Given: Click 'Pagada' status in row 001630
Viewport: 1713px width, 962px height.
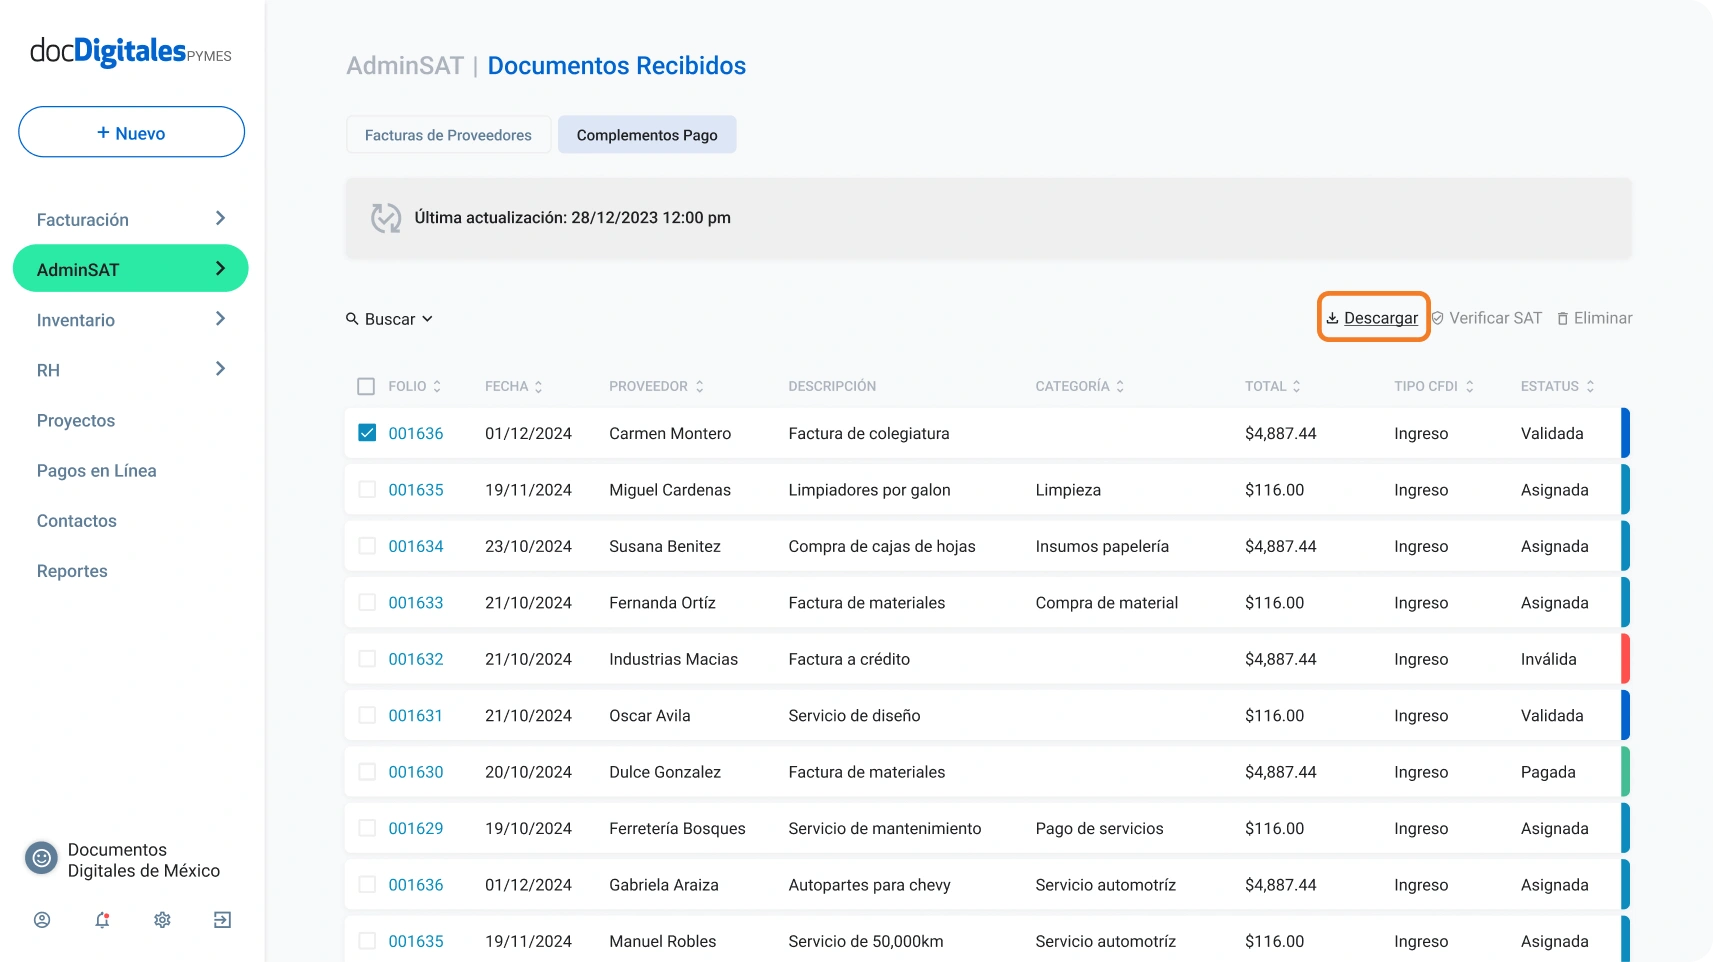Looking at the screenshot, I should [1548, 772].
